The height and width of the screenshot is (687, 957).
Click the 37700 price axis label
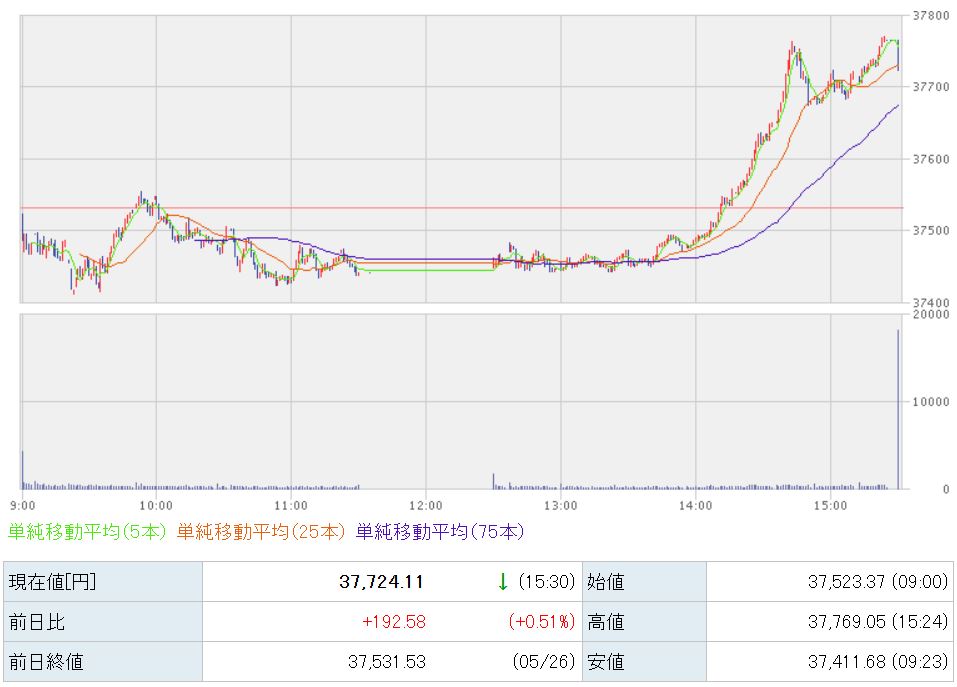(931, 87)
